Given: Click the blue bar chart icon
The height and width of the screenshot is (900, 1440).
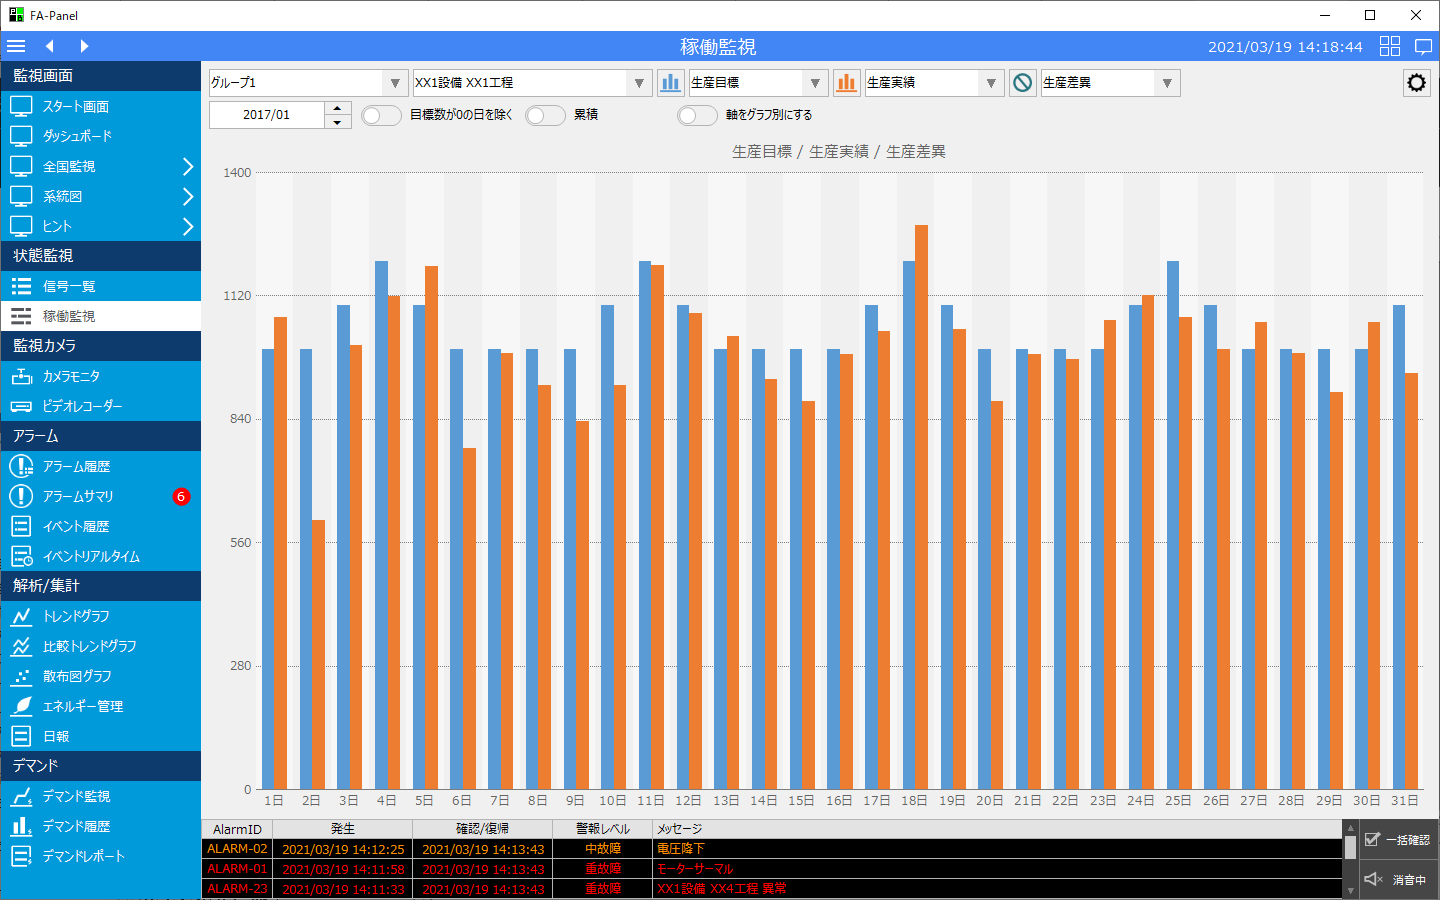Looking at the screenshot, I should pyautogui.click(x=670, y=83).
